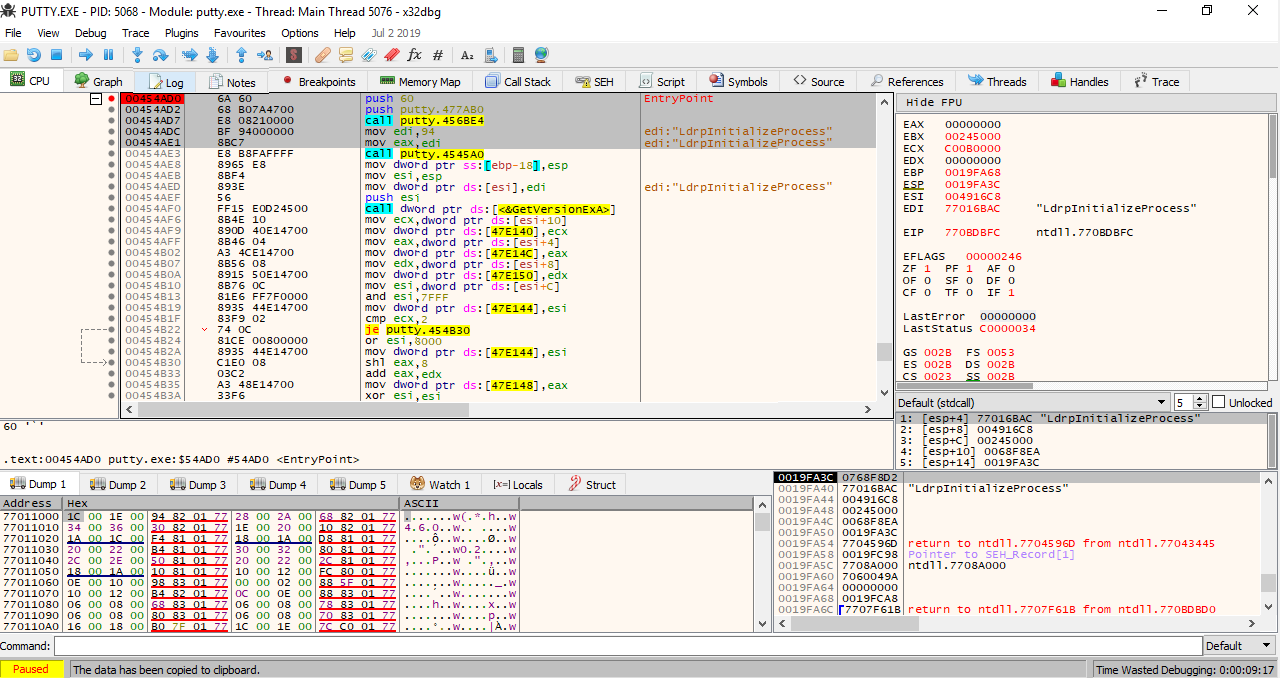Click the Step Into icon
This screenshot has width=1280, height=678.
(137, 55)
